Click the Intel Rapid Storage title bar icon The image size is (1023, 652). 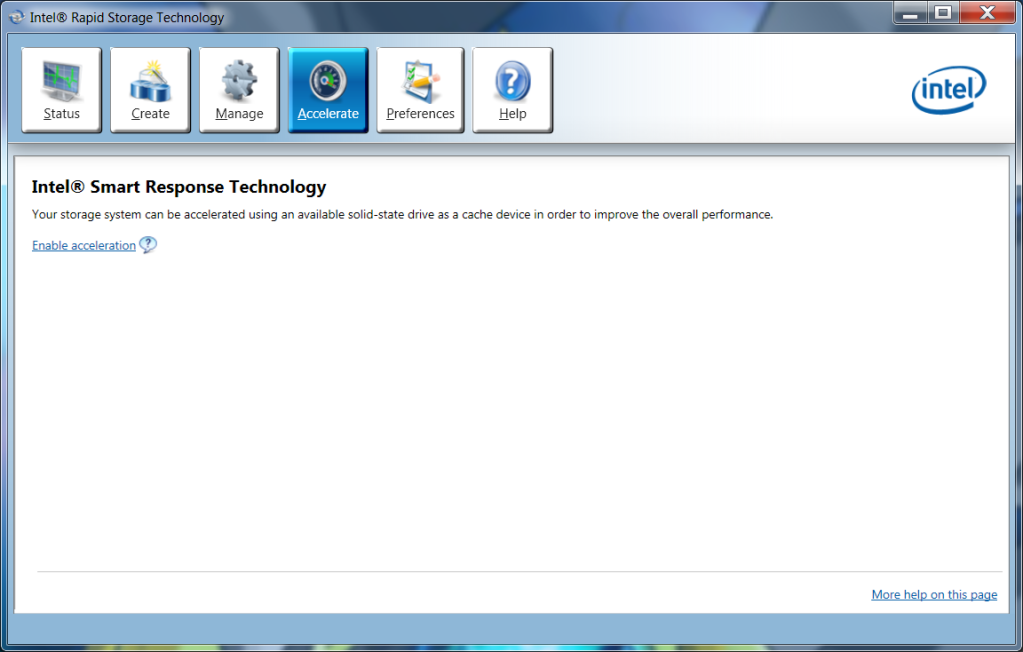pyautogui.click(x=16, y=17)
